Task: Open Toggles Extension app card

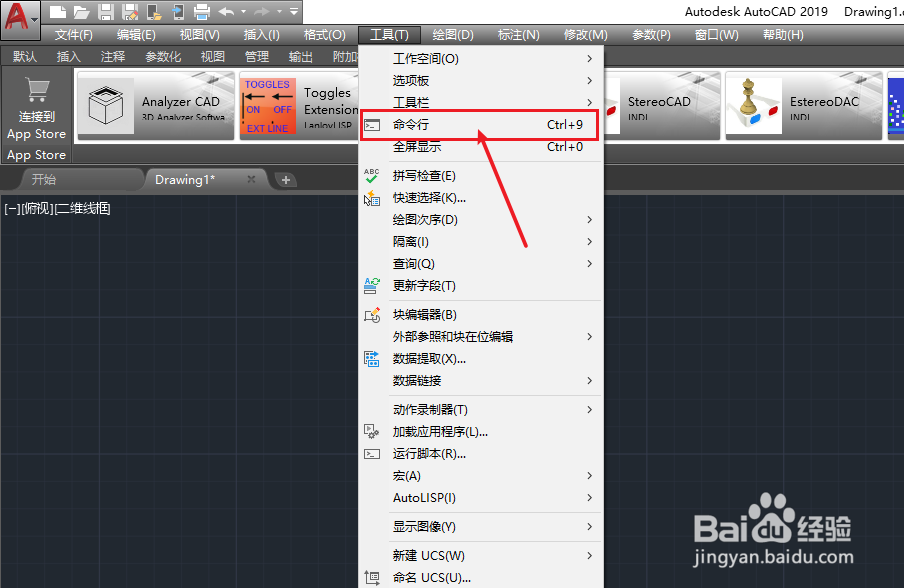Action: click(x=299, y=106)
